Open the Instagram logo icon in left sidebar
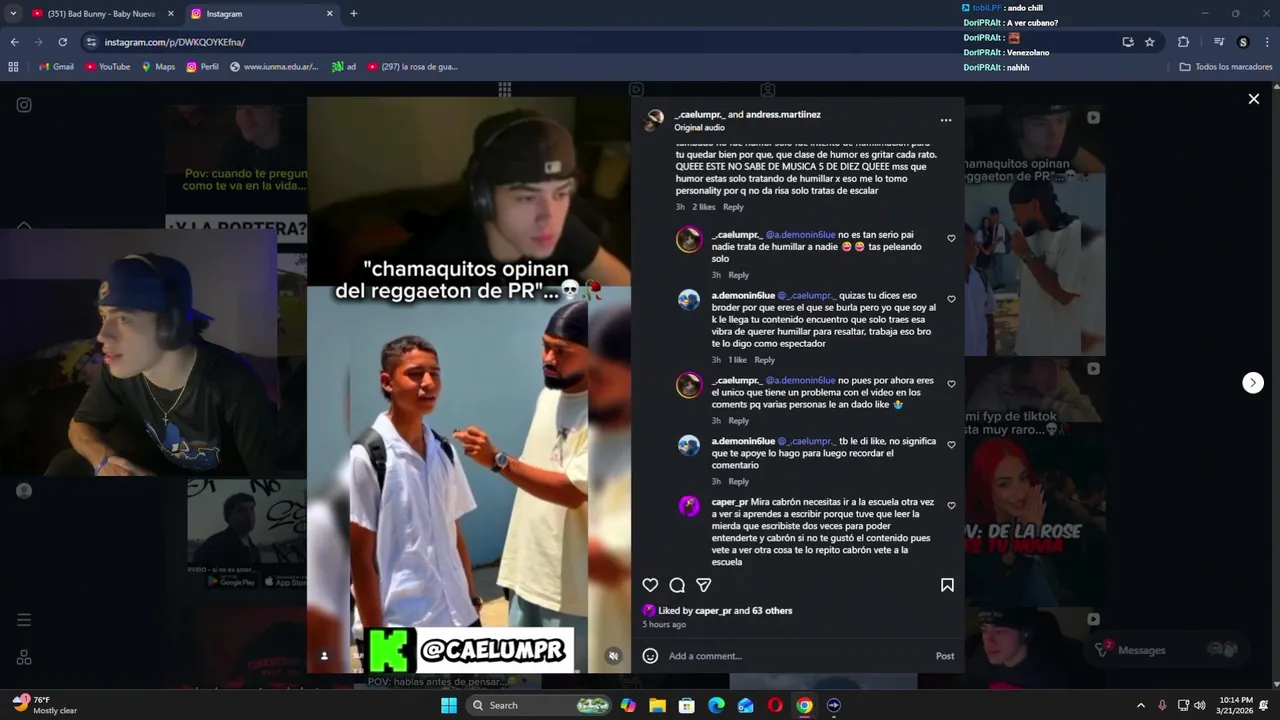 pos(24,105)
